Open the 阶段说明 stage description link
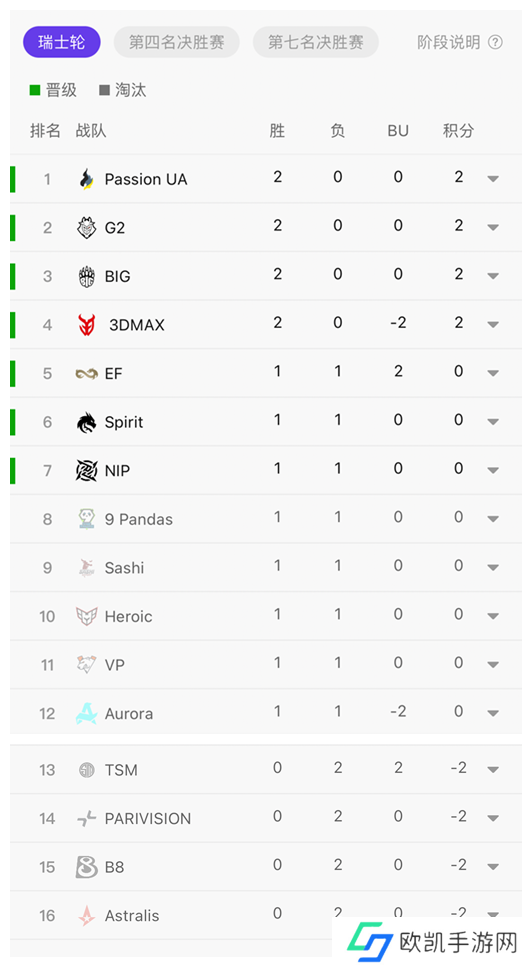Screen dimensions: 532x967 (449, 43)
